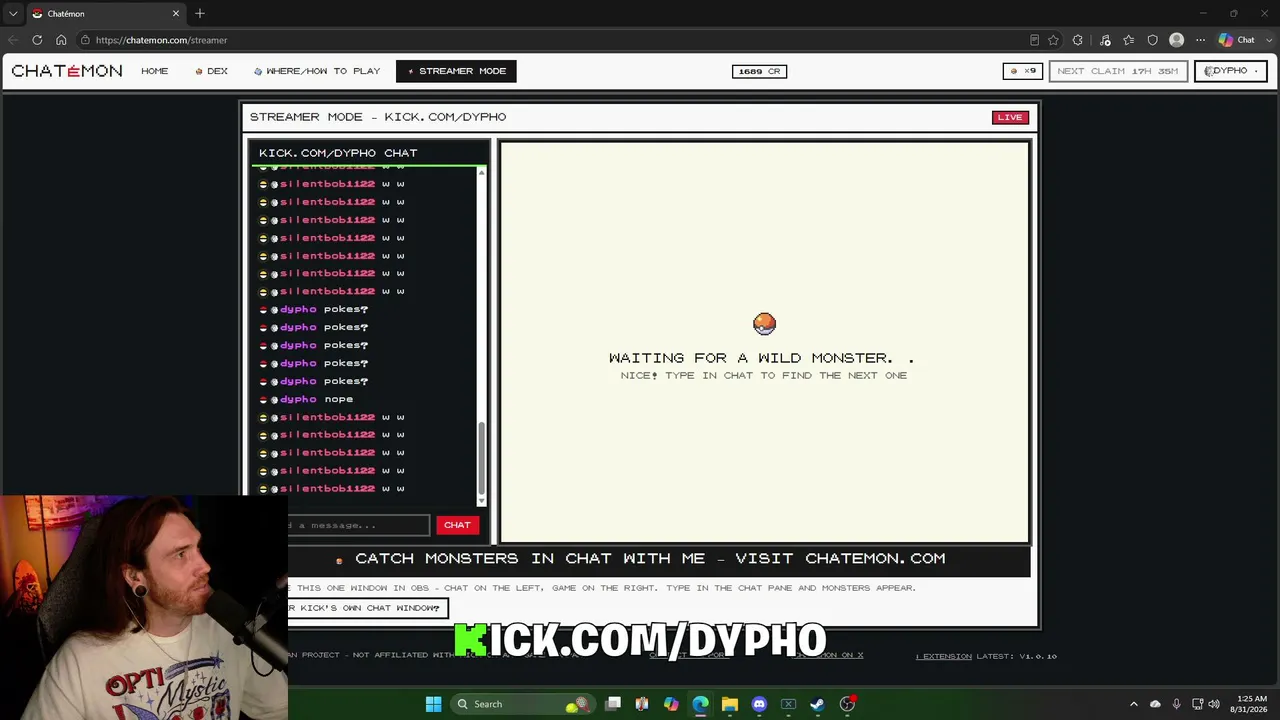Open Task View on the taskbar
The height and width of the screenshot is (720, 1280).
pyautogui.click(x=613, y=704)
